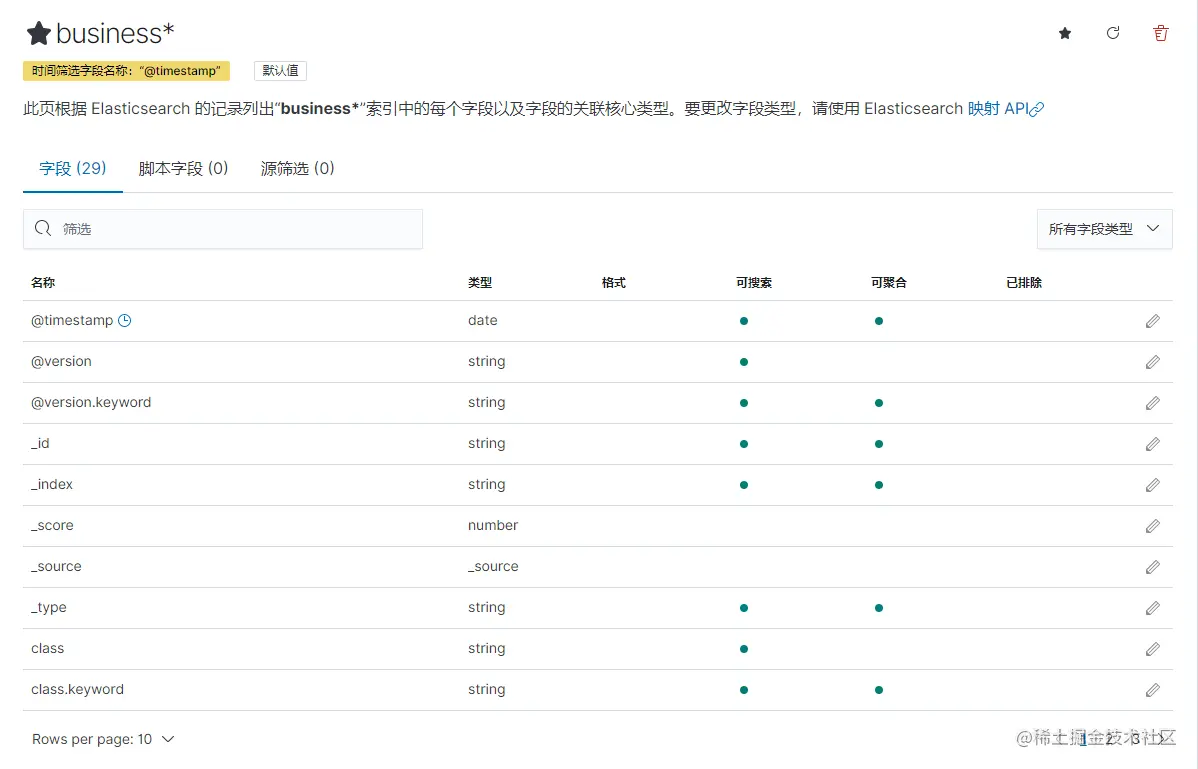Image resolution: width=1198 pixels, height=769 pixels.
Task: Click the _type field name
Action: click(49, 608)
